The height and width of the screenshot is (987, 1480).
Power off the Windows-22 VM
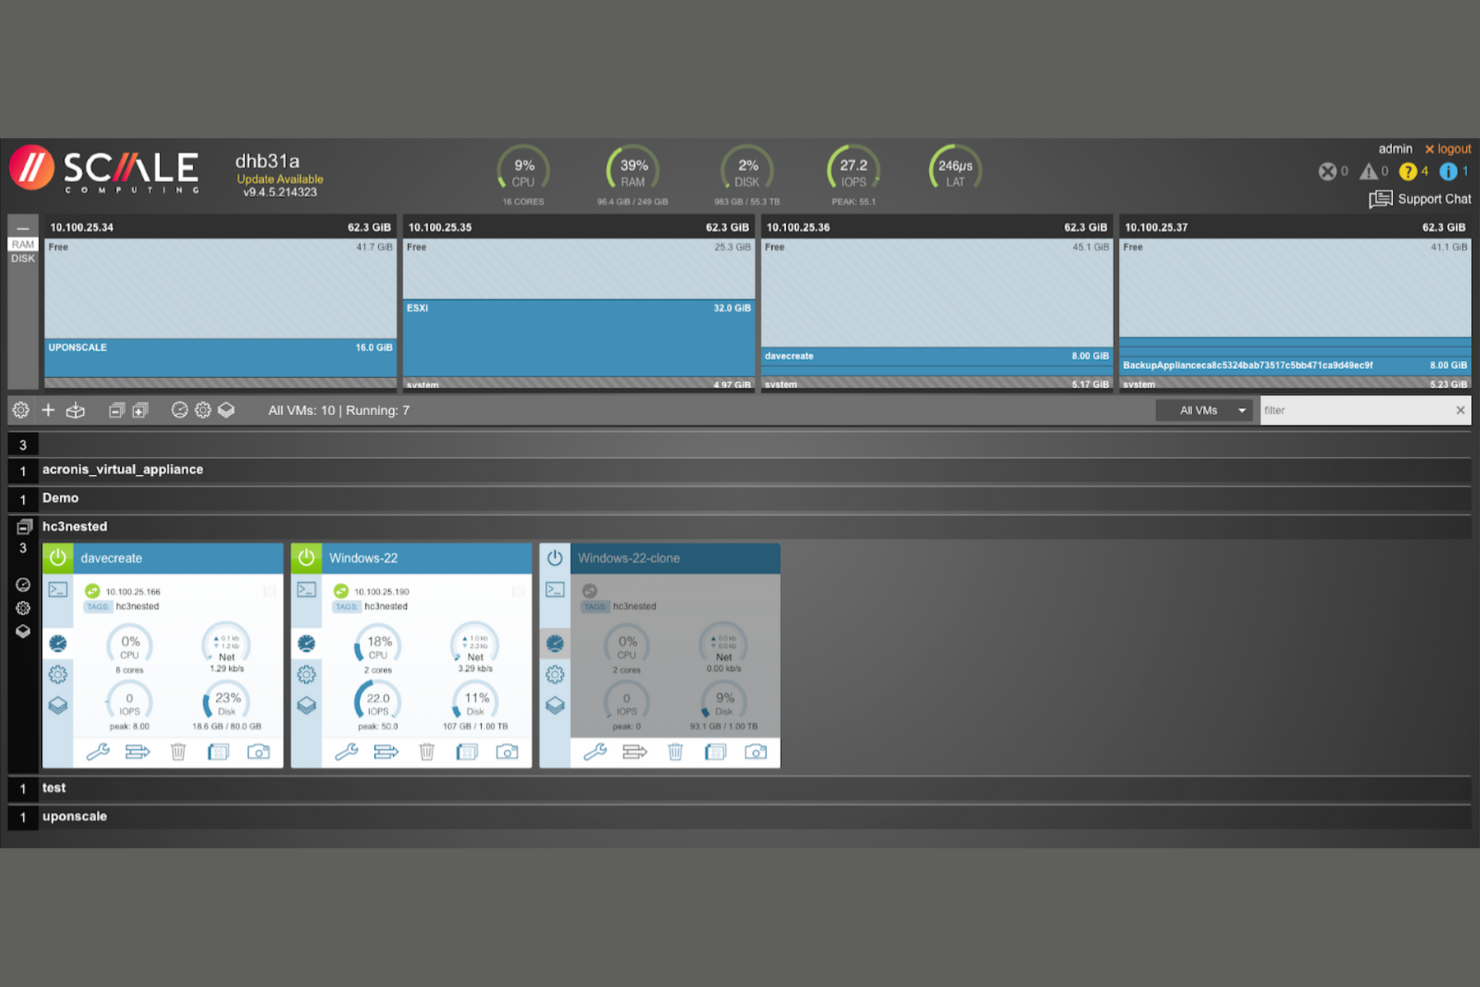coord(306,558)
